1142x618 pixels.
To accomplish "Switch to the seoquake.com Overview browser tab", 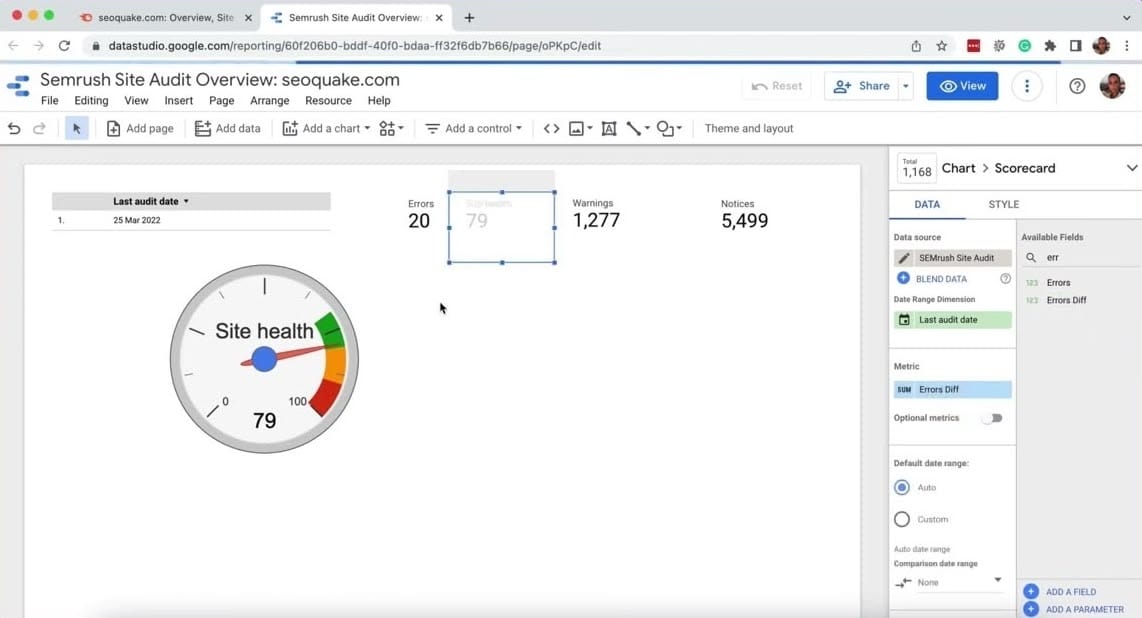I will pos(166,17).
